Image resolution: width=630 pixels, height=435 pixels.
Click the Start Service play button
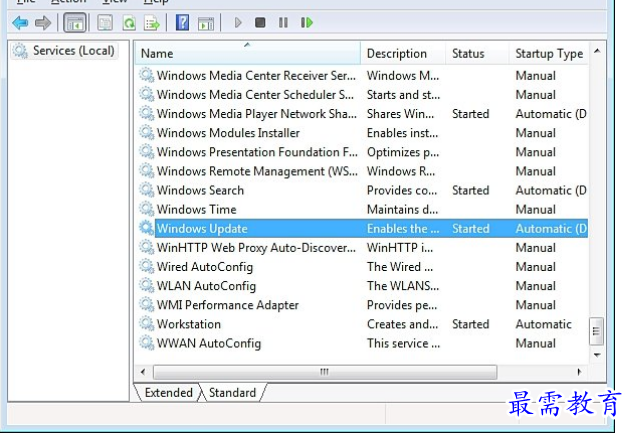point(238,22)
